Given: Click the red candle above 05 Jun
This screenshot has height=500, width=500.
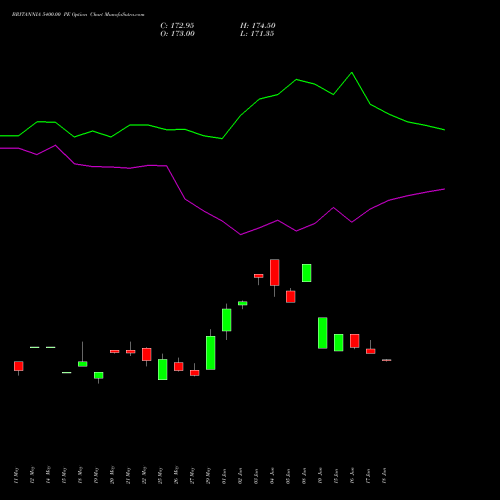Looking at the screenshot, I should click(x=291, y=297).
